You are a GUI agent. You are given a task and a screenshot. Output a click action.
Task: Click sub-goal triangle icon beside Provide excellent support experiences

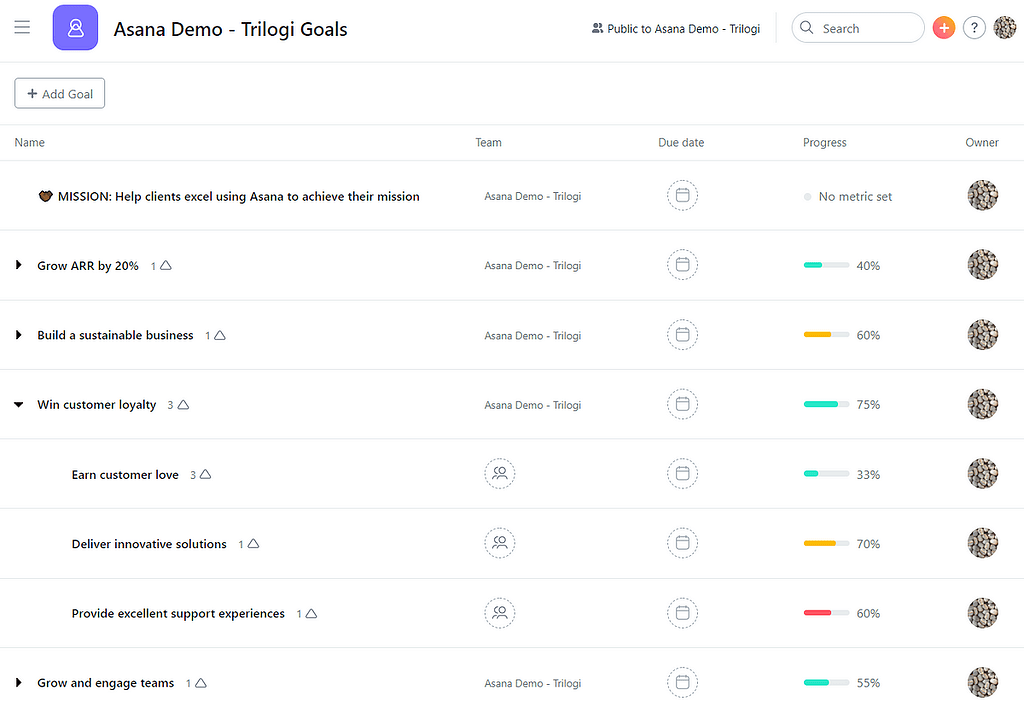[x=312, y=613]
